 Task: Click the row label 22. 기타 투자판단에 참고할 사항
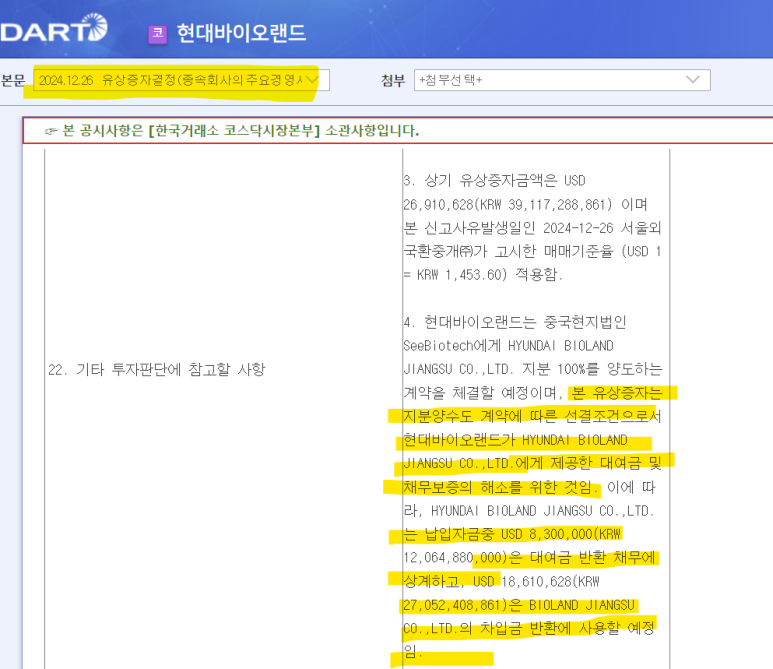(157, 369)
